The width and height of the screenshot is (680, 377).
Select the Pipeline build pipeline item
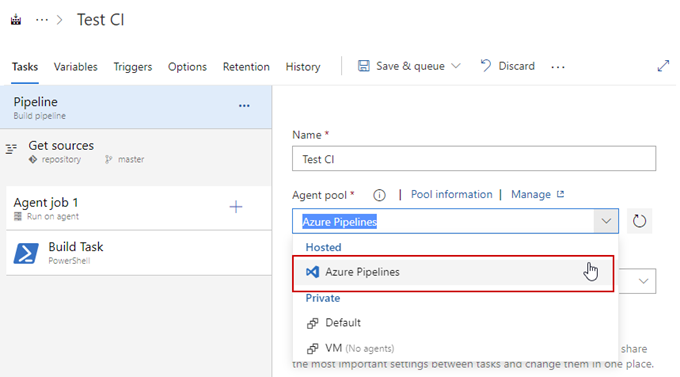coord(136,107)
